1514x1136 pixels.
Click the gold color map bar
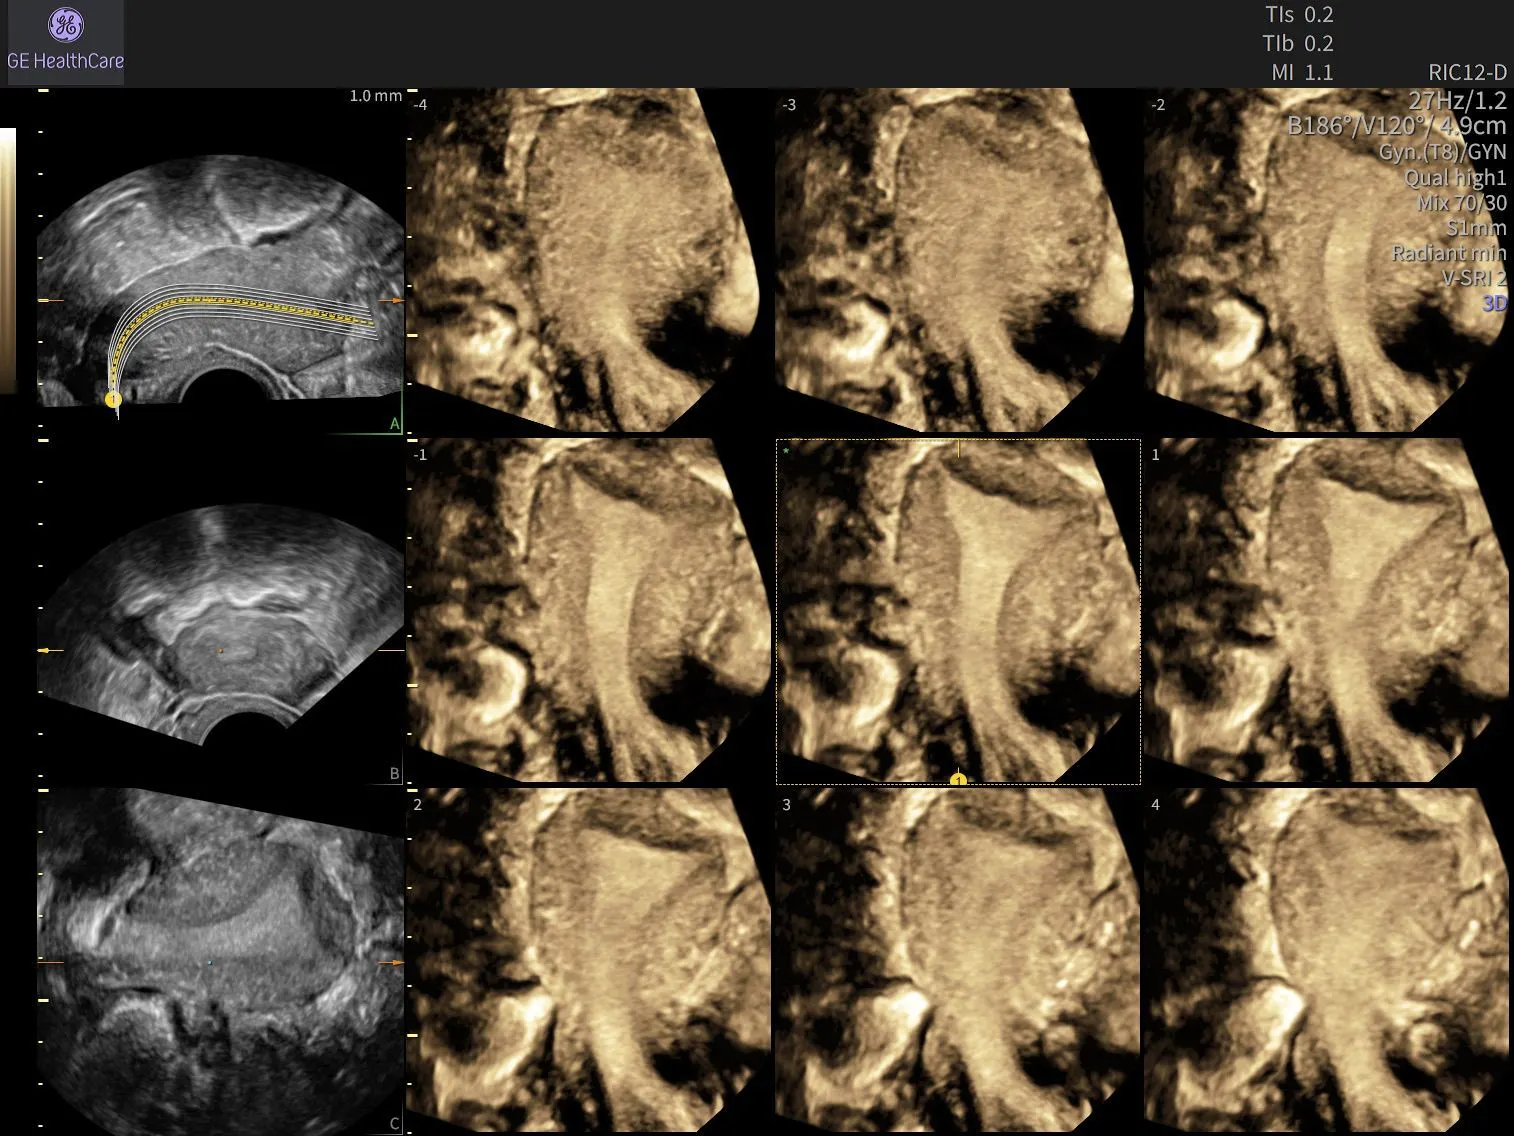tap(8, 260)
